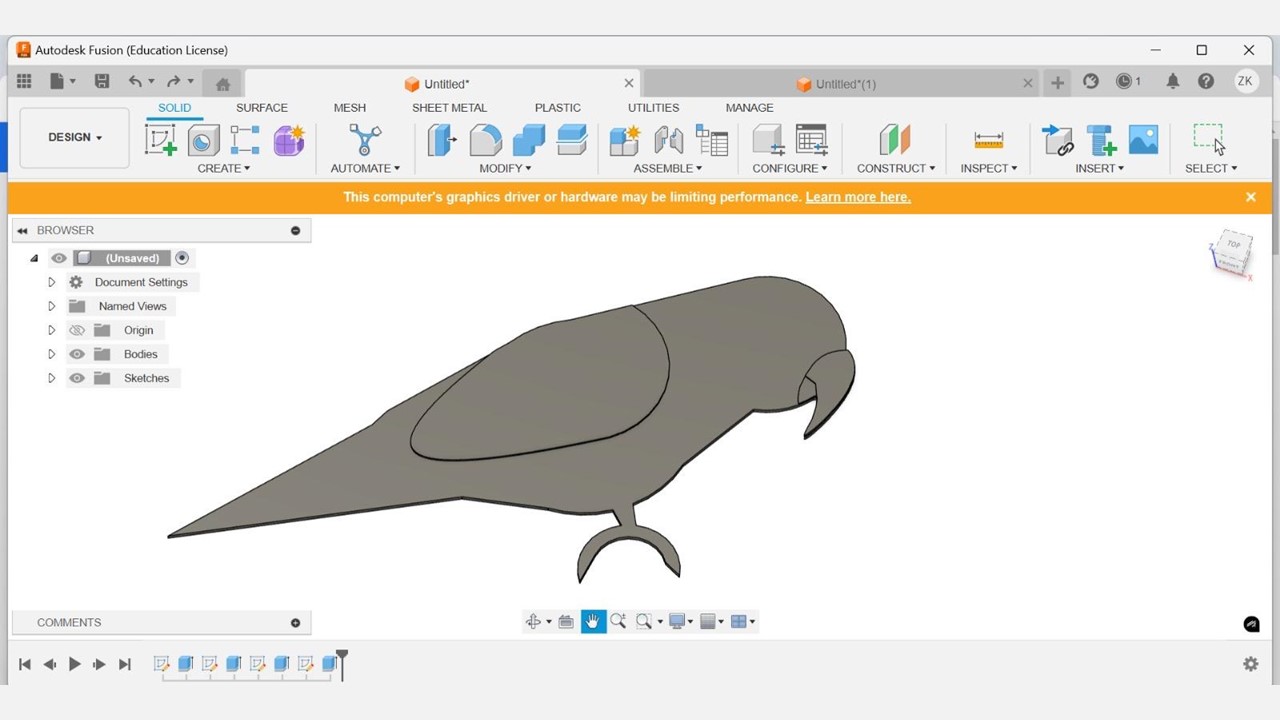Click the Offset Plane icon in Construct

pyautogui.click(x=895, y=140)
